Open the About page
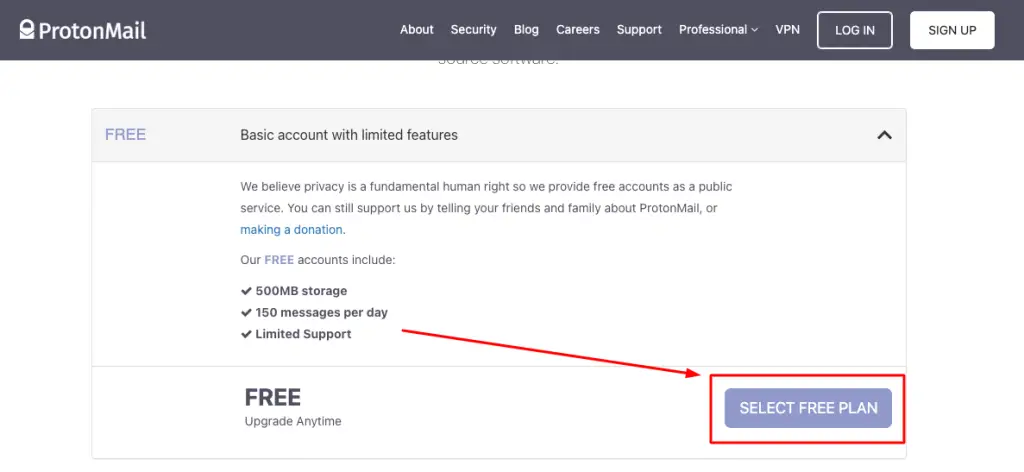The image size is (1024, 472). pyautogui.click(x=417, y=29)
